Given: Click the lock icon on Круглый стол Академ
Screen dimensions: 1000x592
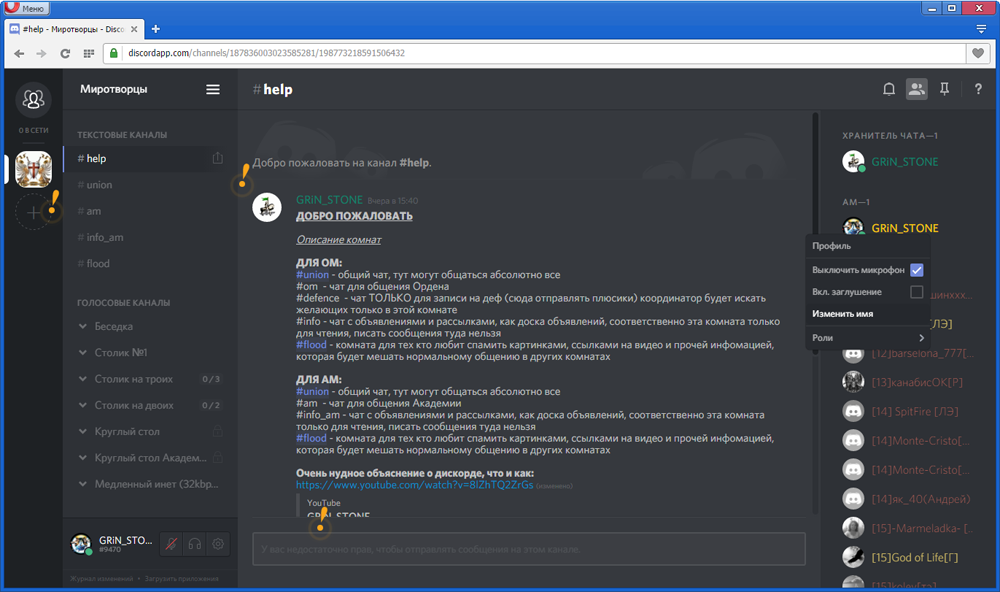Looking at the screenshot, I should pos(217,457).
